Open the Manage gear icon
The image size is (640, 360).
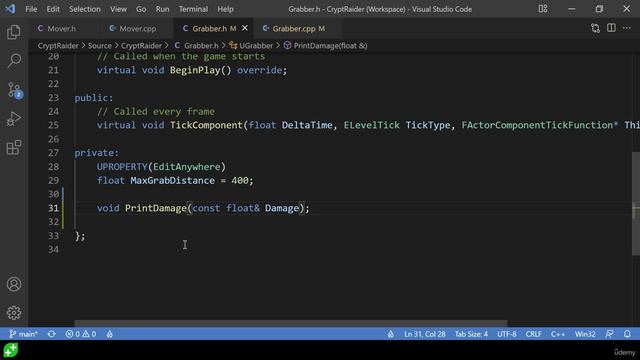(x=14, y=313)
